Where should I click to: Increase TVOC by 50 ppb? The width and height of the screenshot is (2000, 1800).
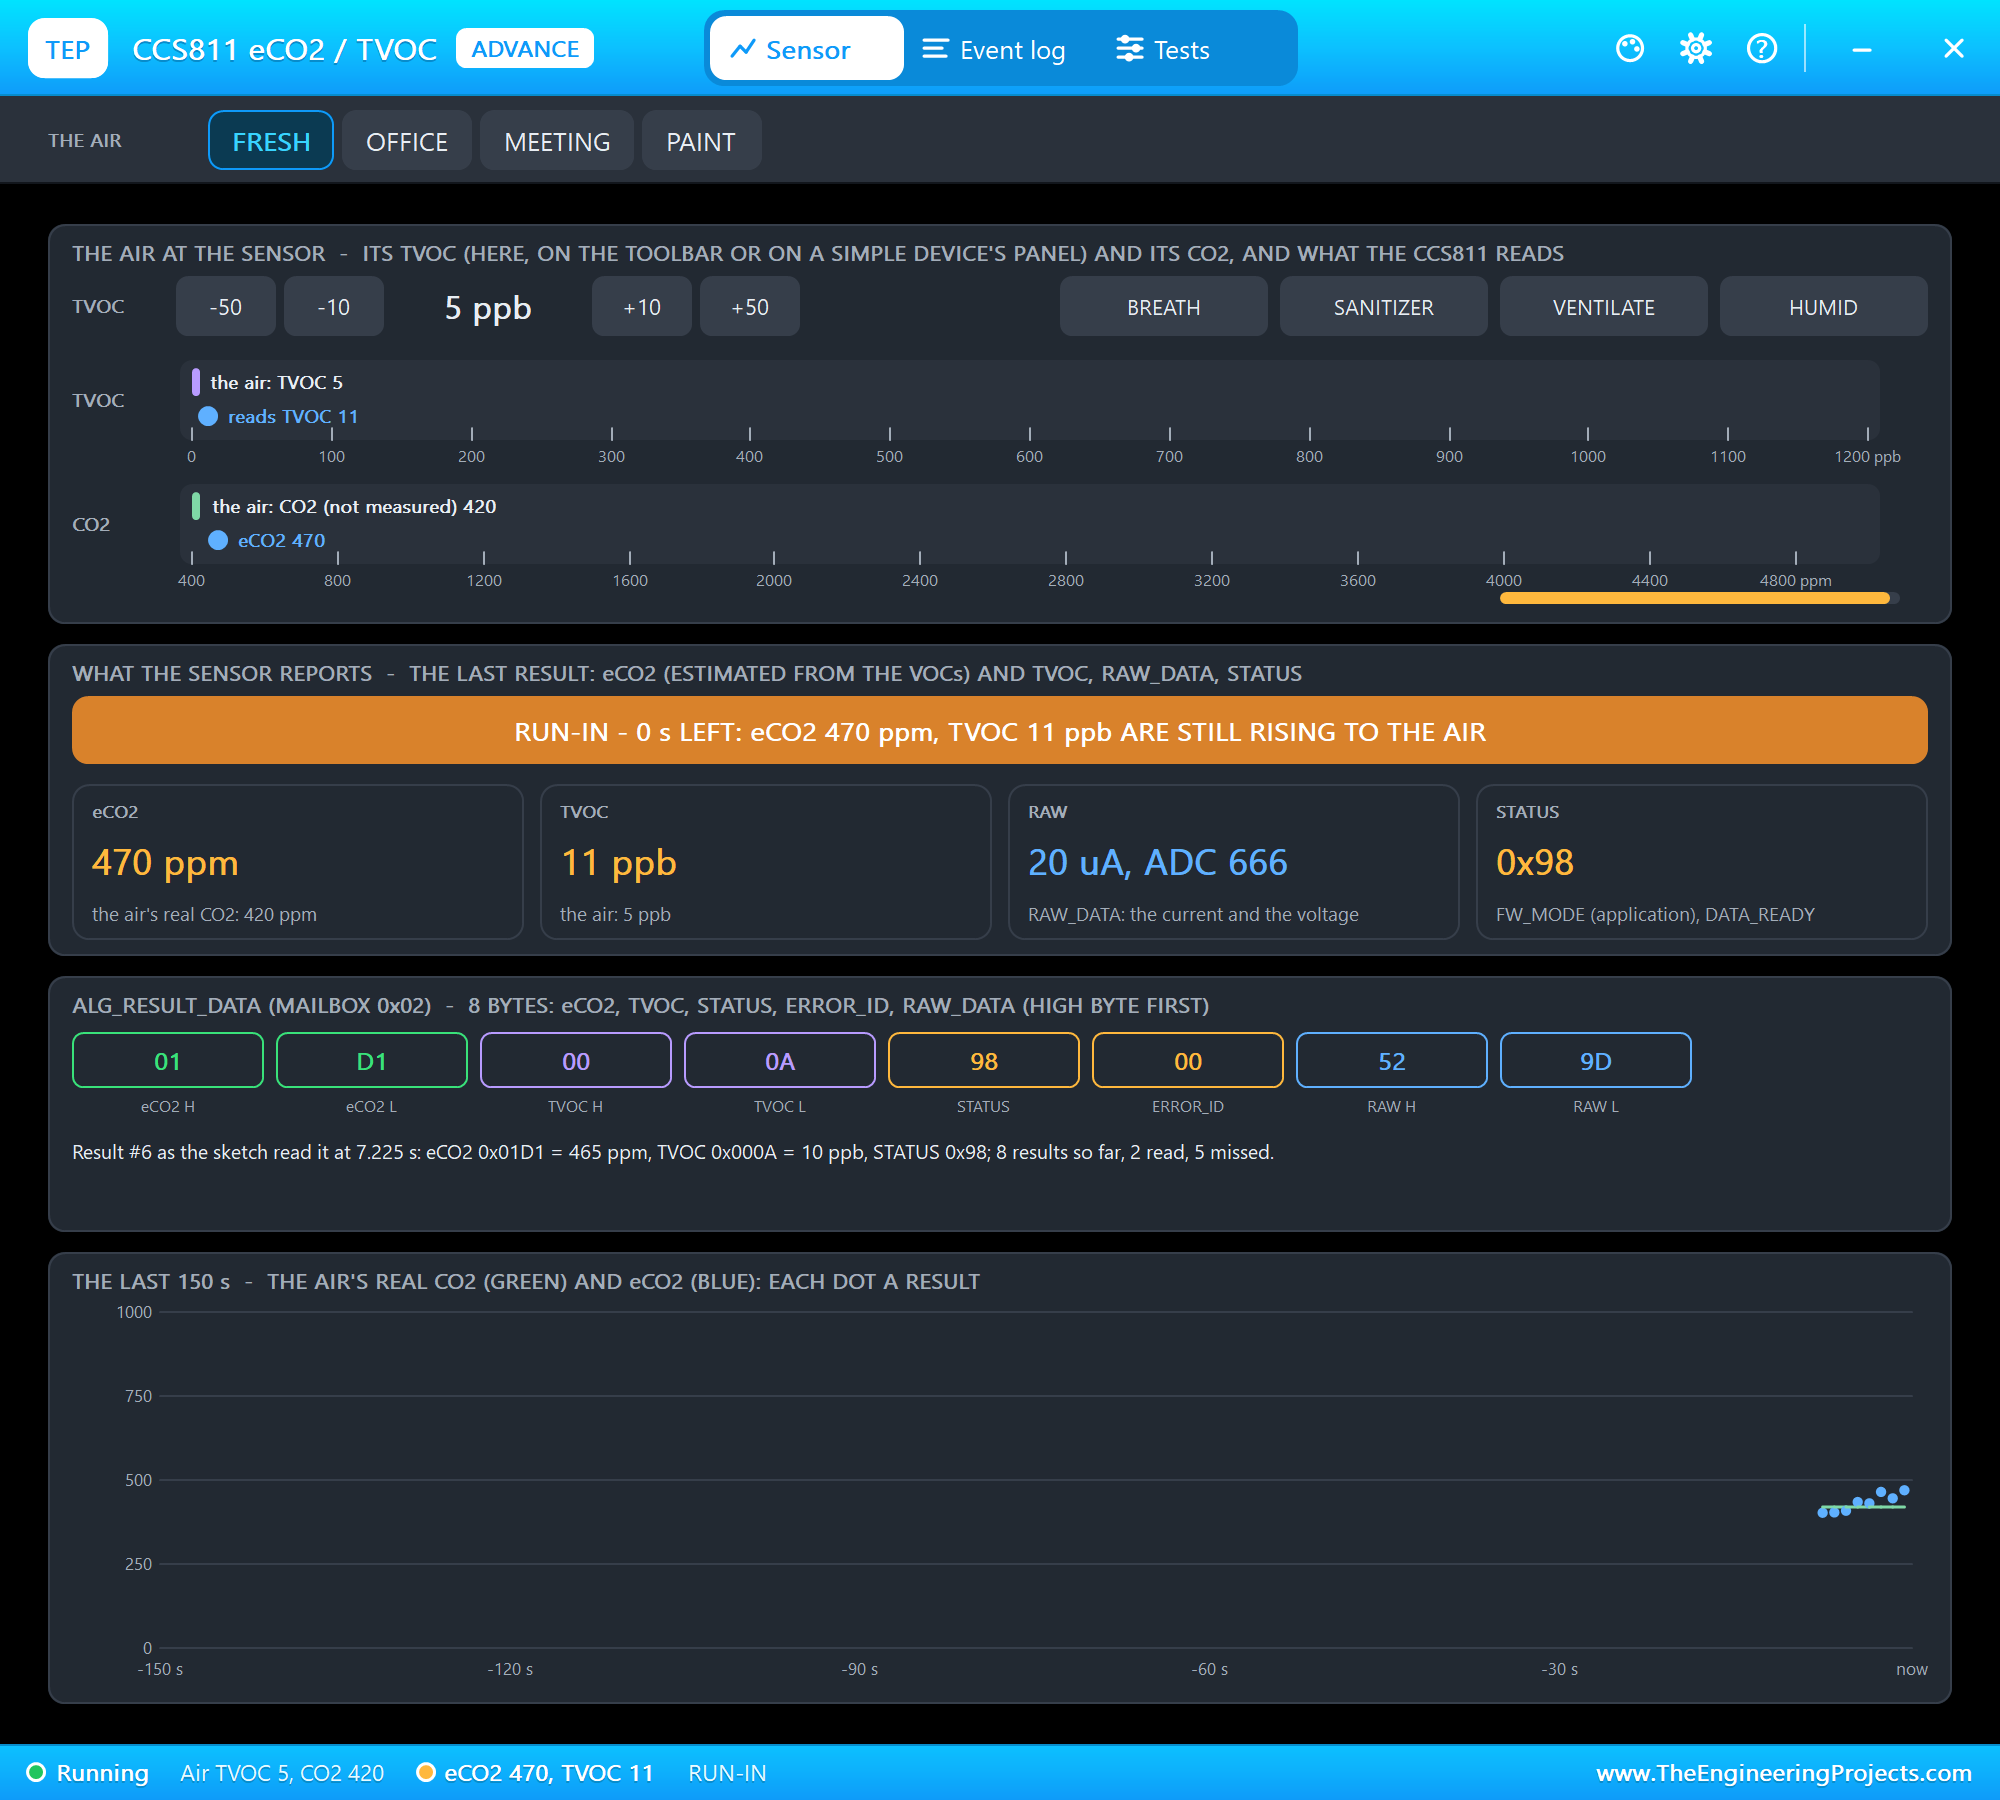coord(750,307)
